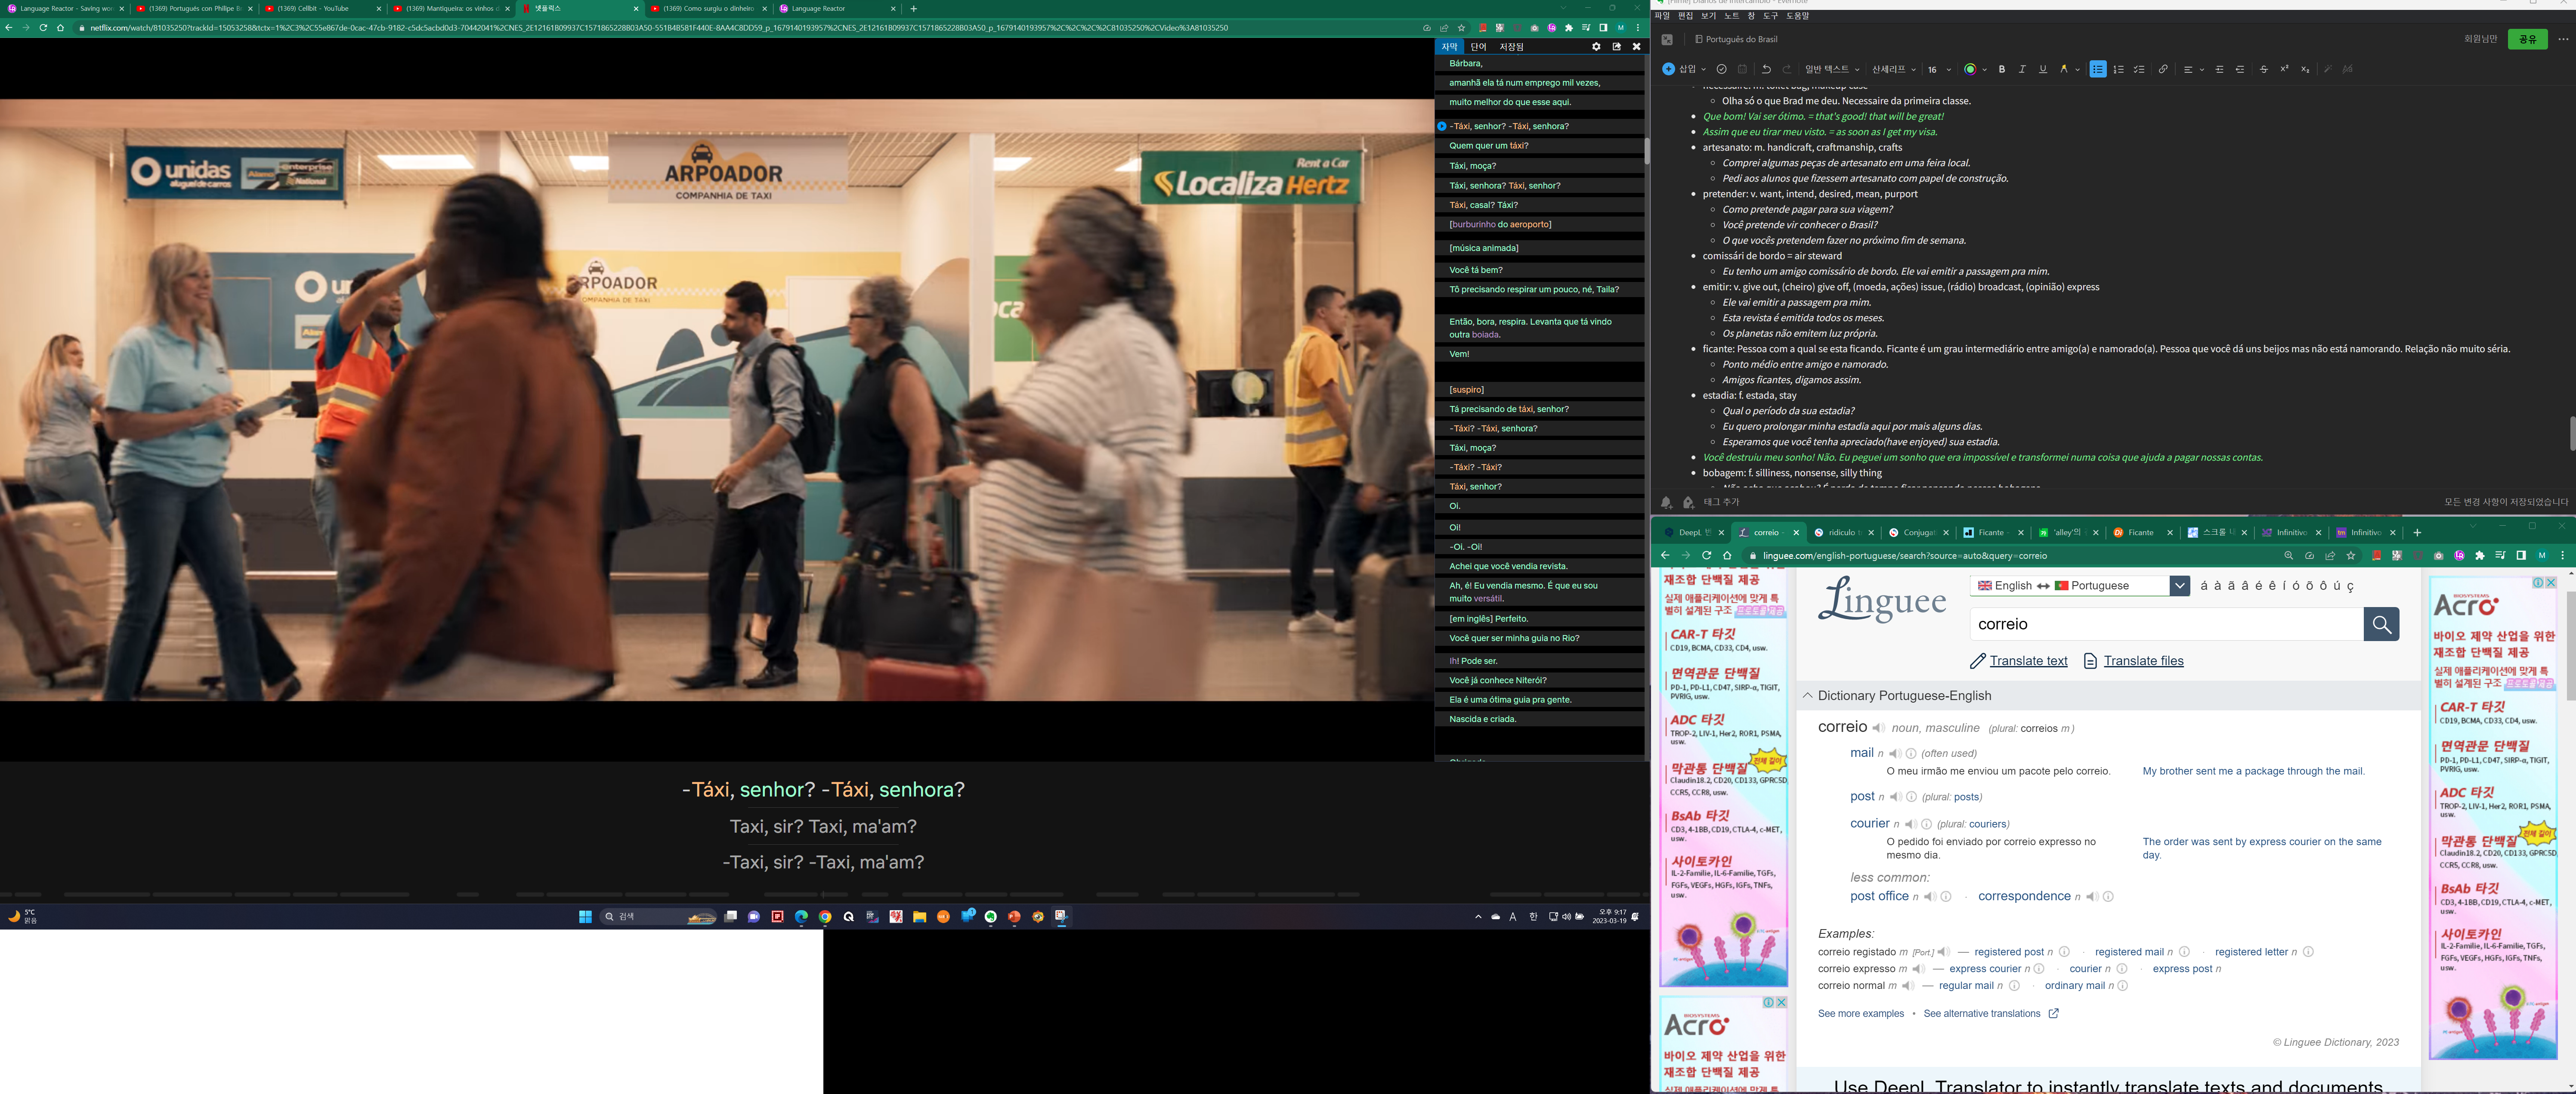Open the English ↔ Portuguese language dropdown
The width and height of the screenshot is (2576, 1094).
[x=2080, y=586]
